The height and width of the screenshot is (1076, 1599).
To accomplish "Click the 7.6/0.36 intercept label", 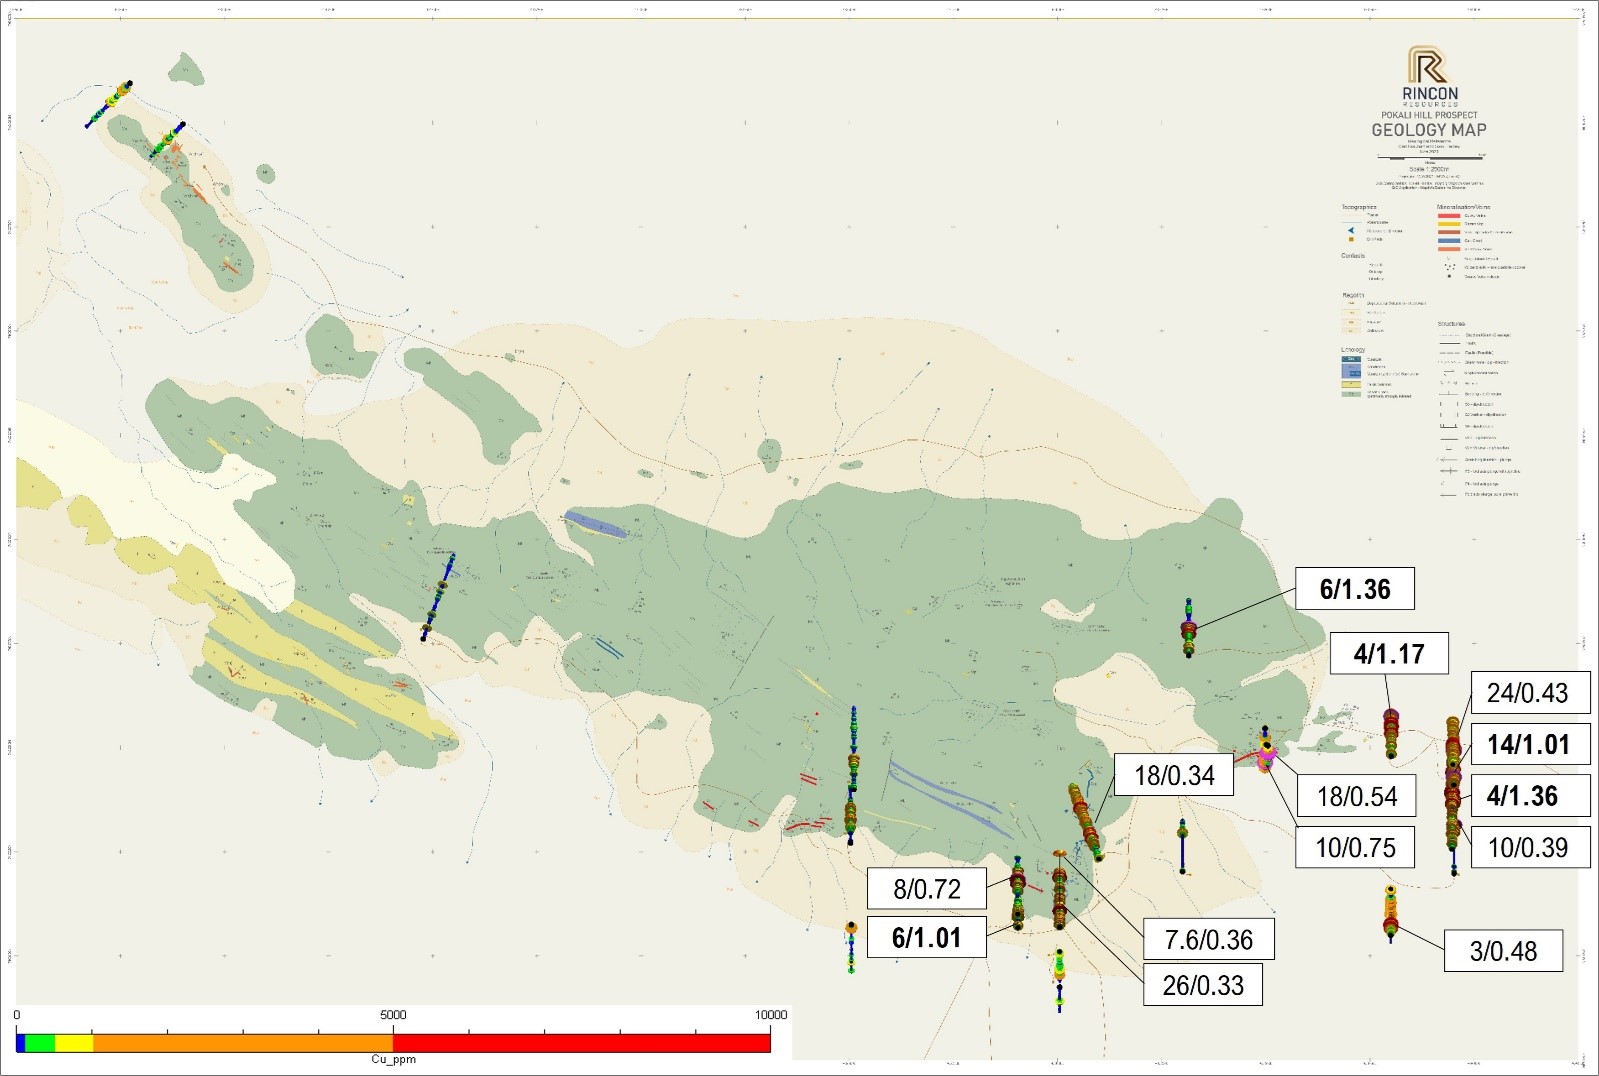I will pos(1208,939).
